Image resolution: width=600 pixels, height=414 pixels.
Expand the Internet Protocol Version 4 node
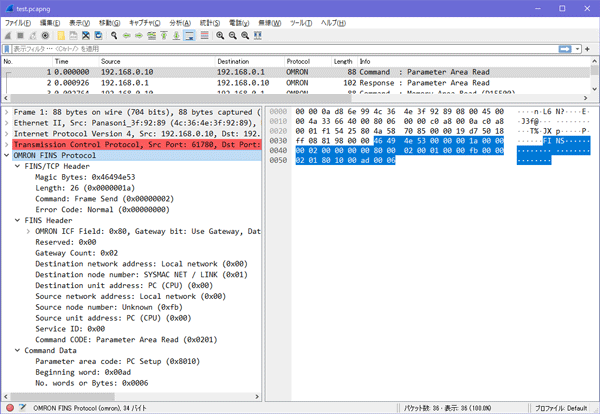coord(7,134)
